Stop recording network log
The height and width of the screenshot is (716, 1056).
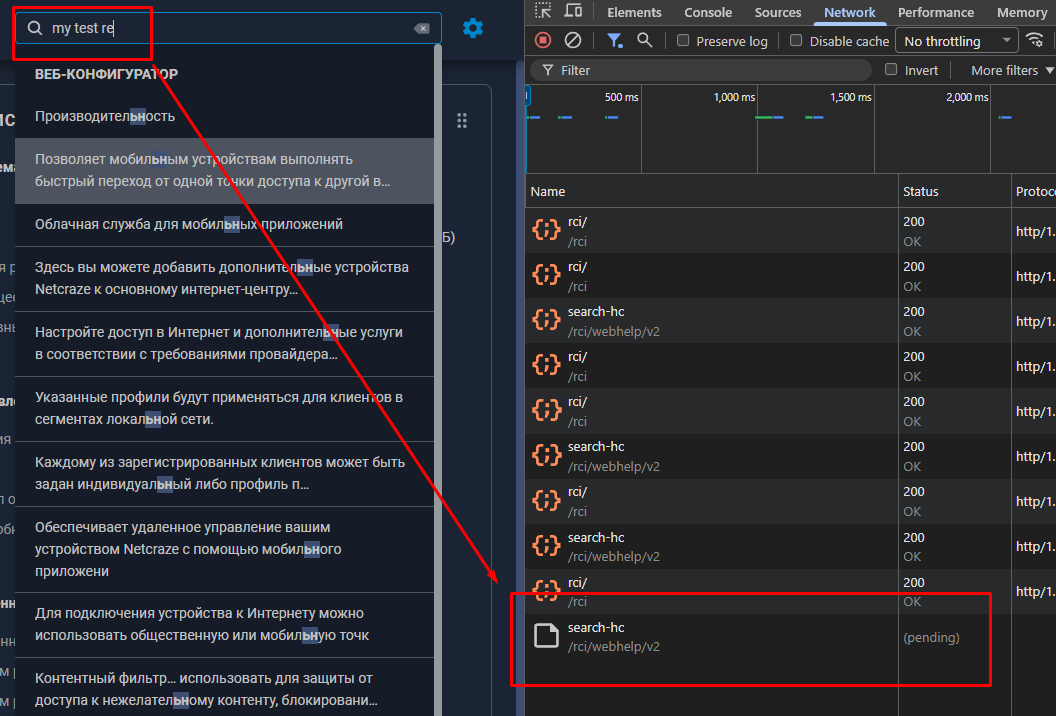(x=543, y=40)
